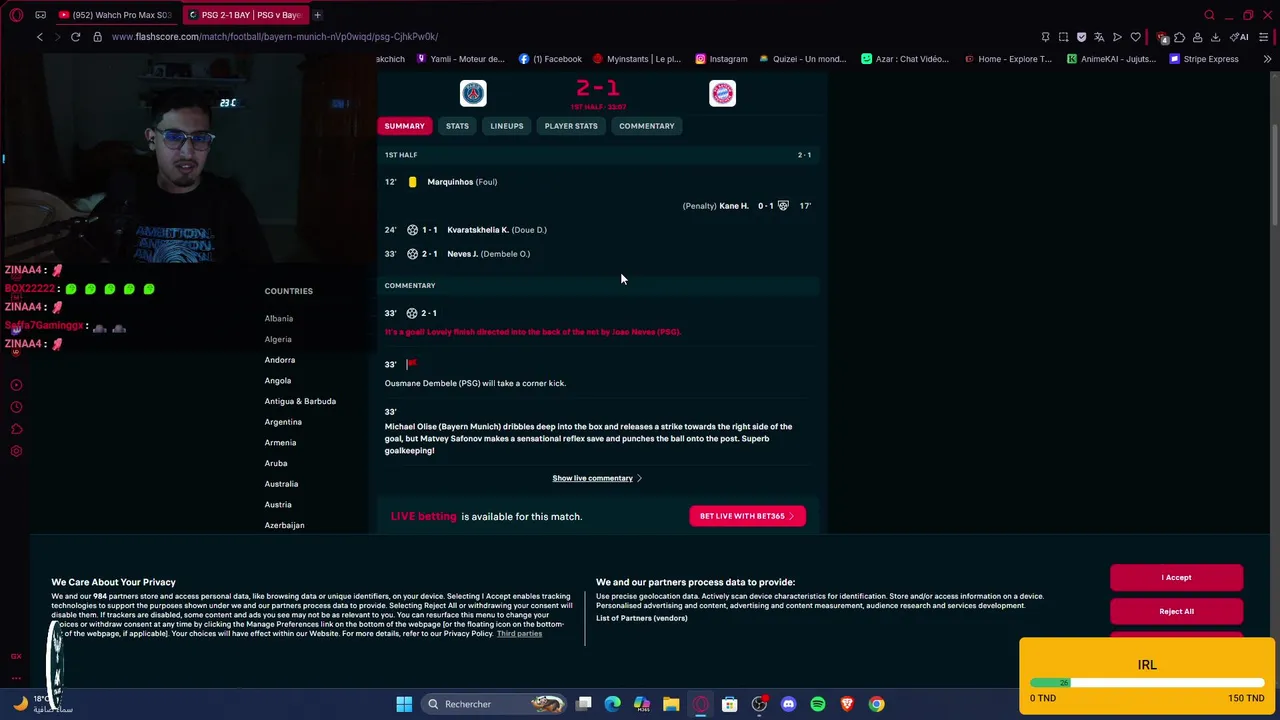Open Google Chrome from taskbar
Screen dimensions: 1280x720
pyautogui.click(x=876, y=704)
